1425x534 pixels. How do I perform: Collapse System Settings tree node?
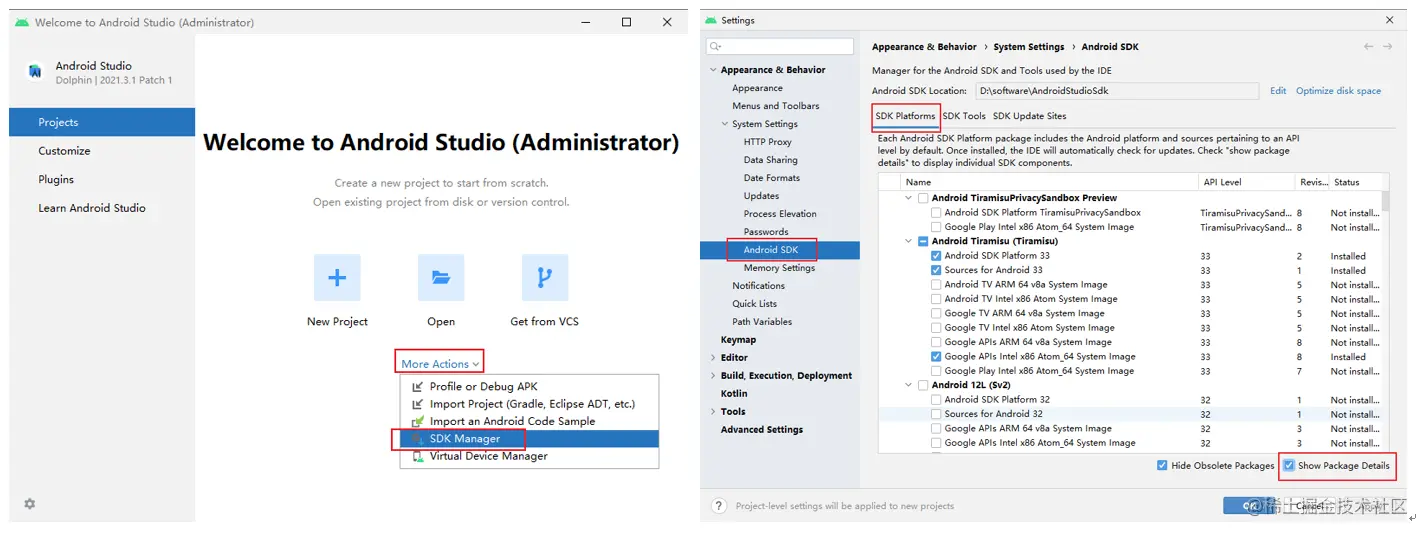[x=725, y=124]
